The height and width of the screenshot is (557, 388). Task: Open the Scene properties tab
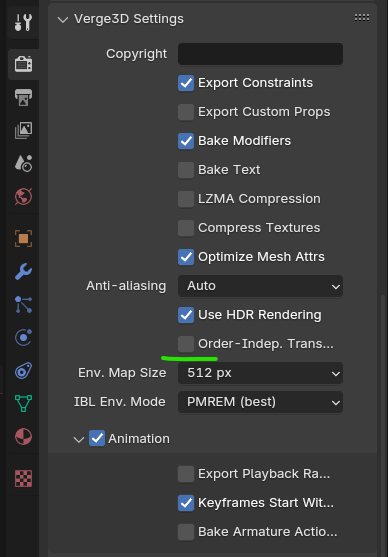click(23, 163)
